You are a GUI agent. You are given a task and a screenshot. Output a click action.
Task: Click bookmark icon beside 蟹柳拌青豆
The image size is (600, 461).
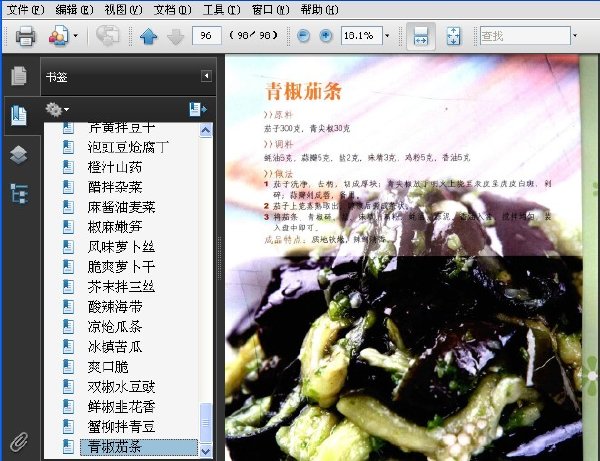tap(68, 427)
